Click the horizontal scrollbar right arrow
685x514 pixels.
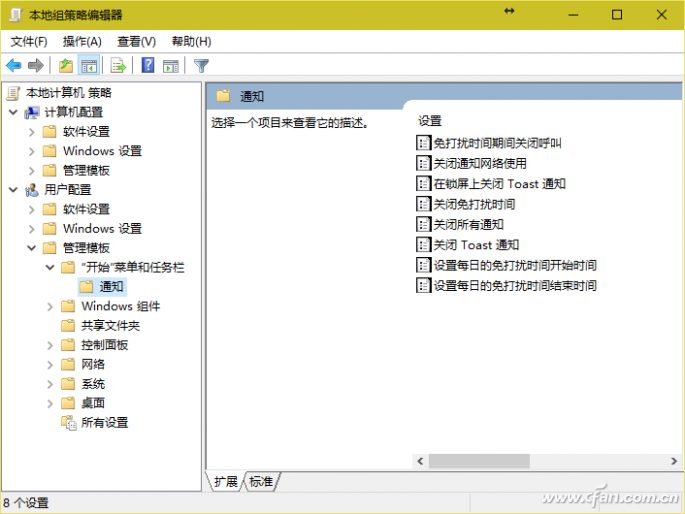pos(674,461)
